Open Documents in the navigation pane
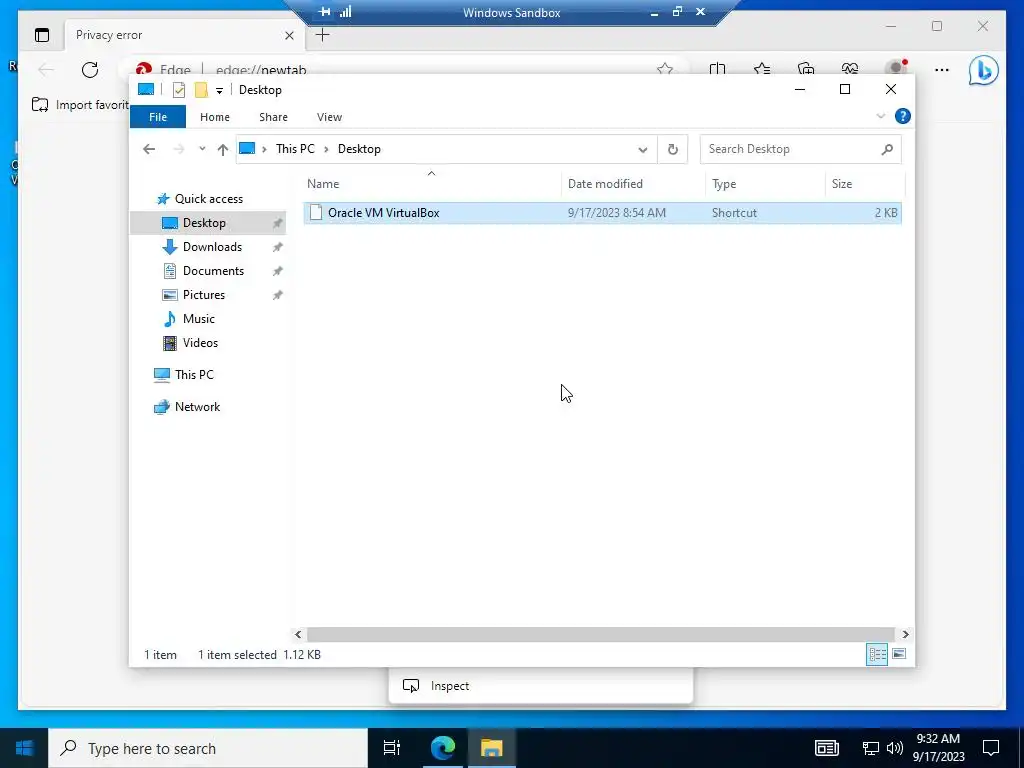Image resolution: width=1024 pixels, height=768 pixels. pos(213,271)
